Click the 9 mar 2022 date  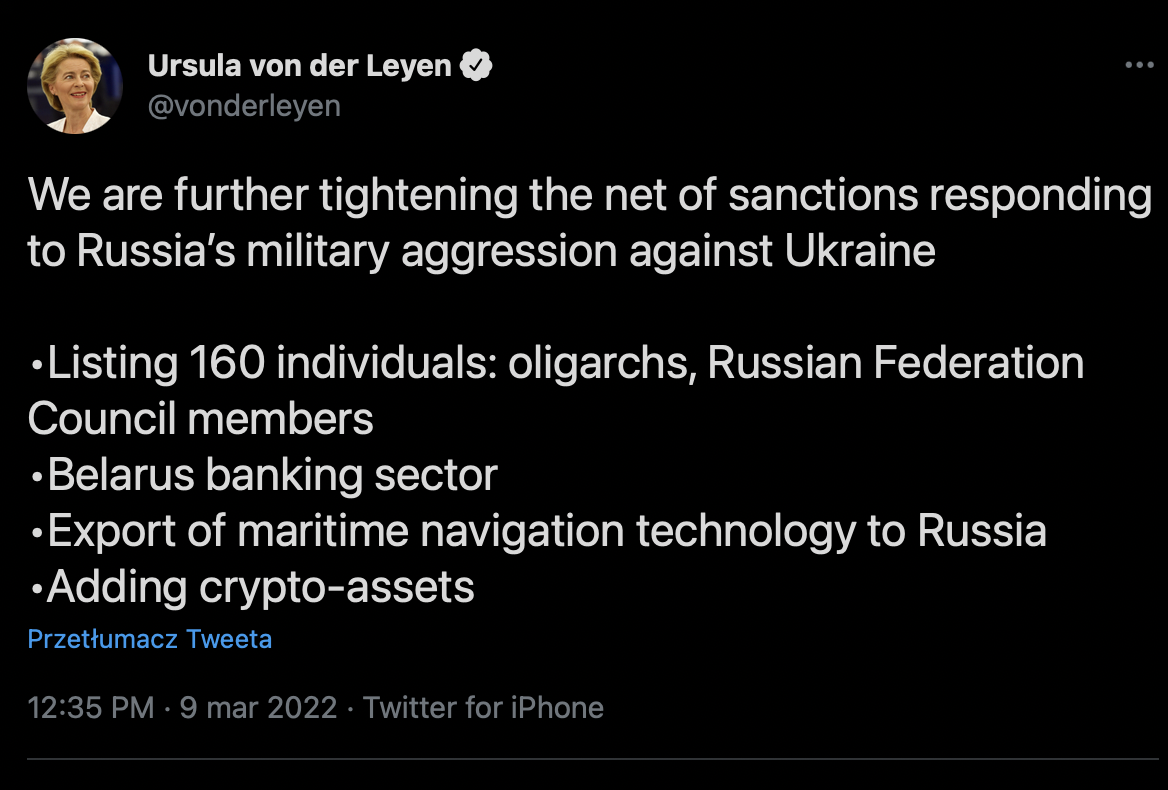click(x=258, y=707)
